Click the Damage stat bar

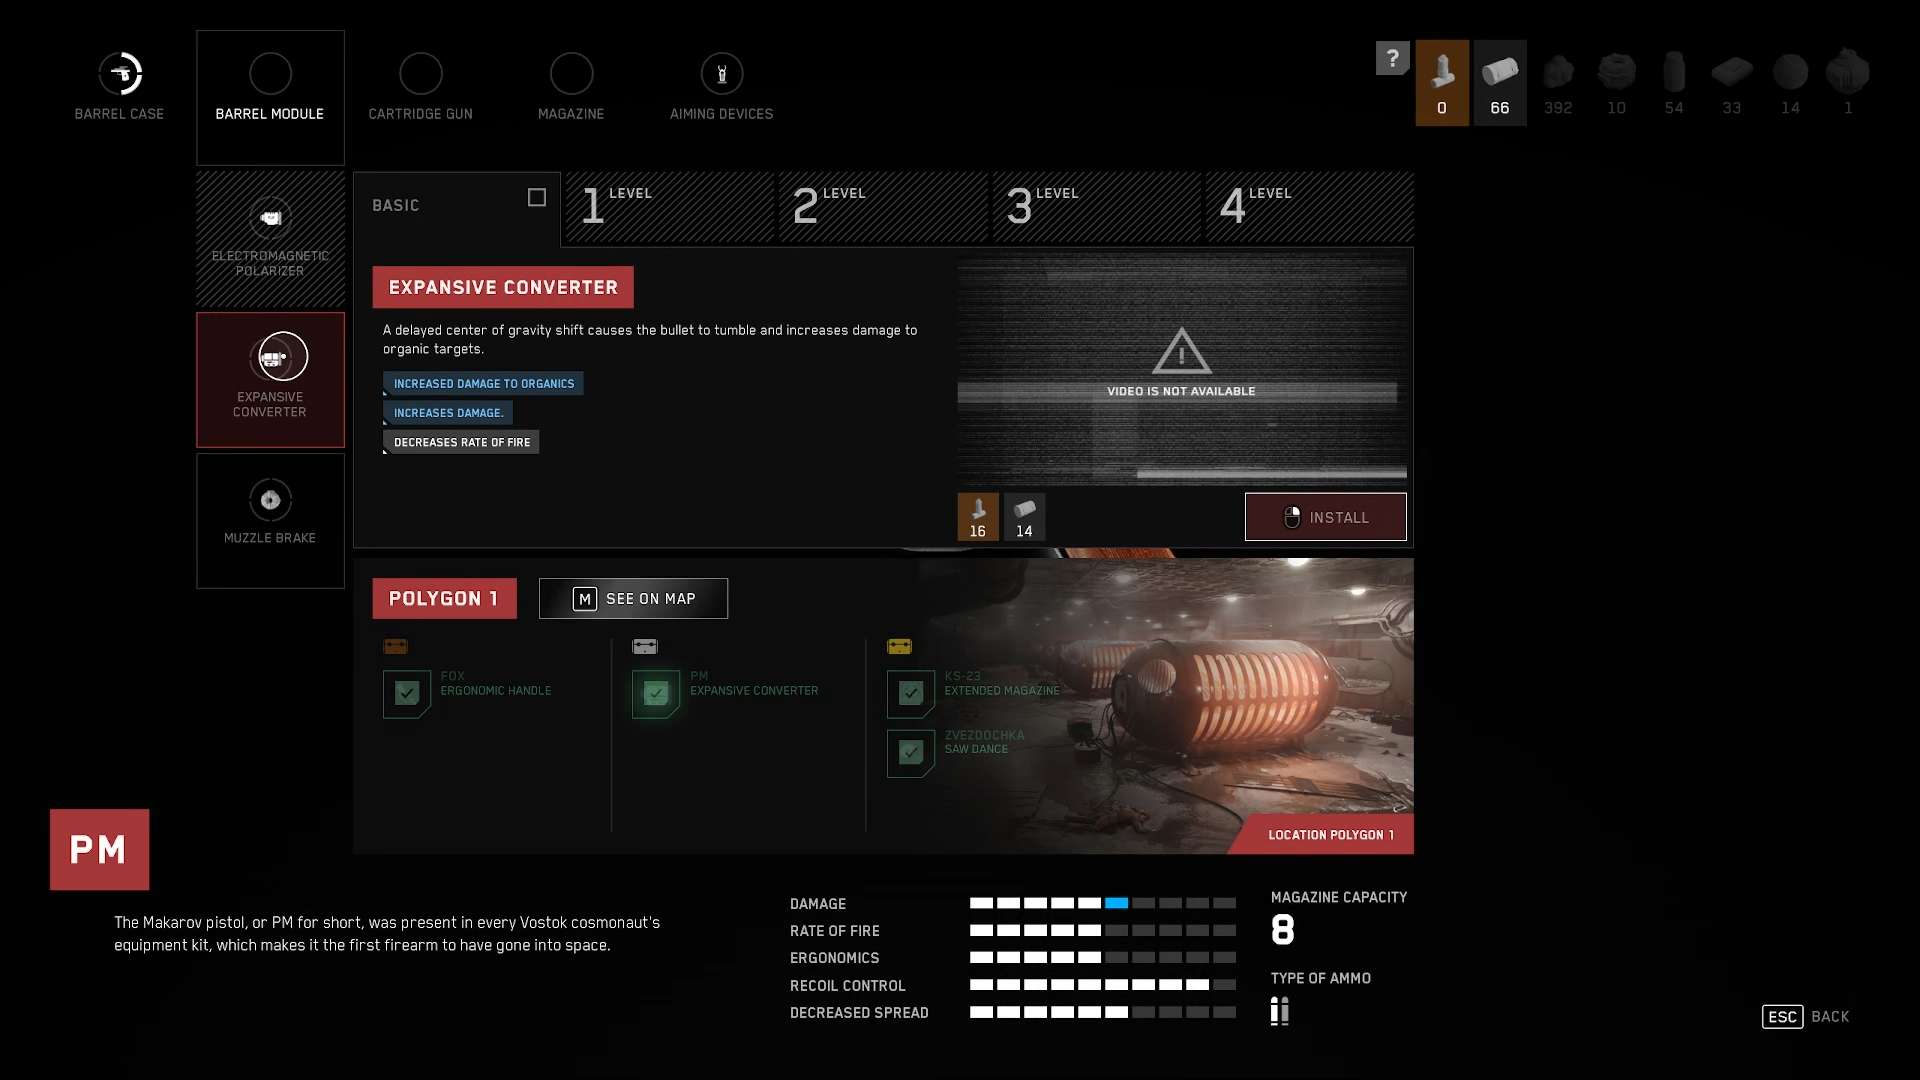coord(1103,903)
